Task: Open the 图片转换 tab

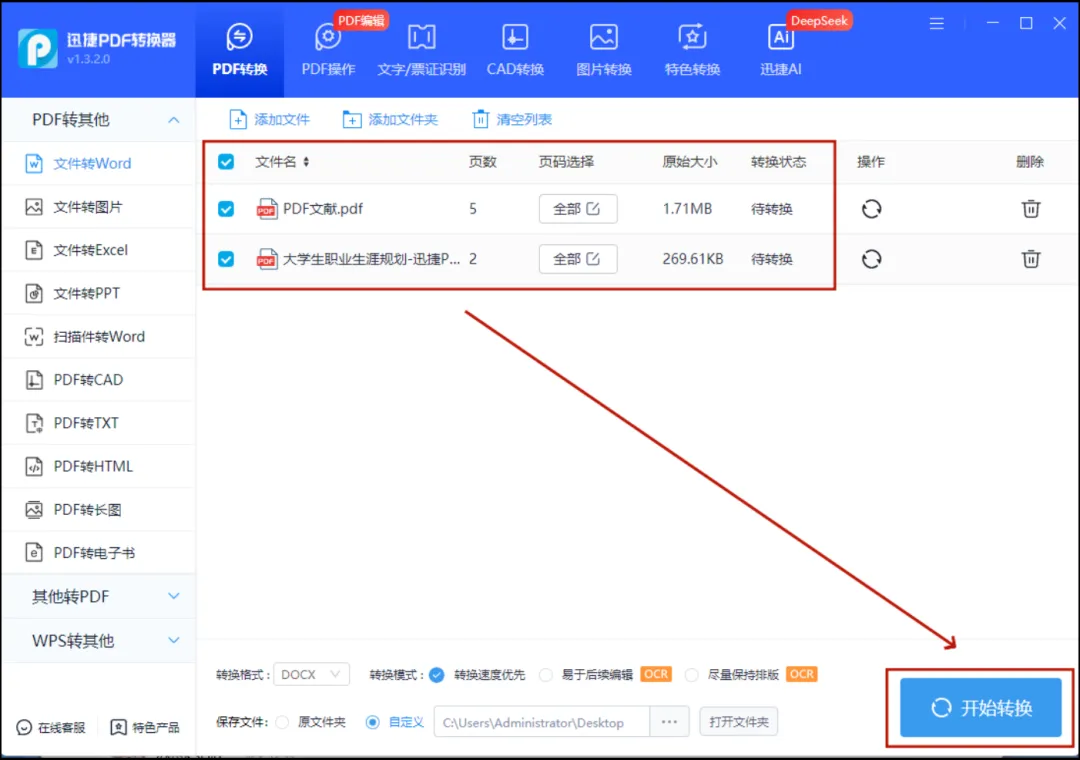Action: 603,50
